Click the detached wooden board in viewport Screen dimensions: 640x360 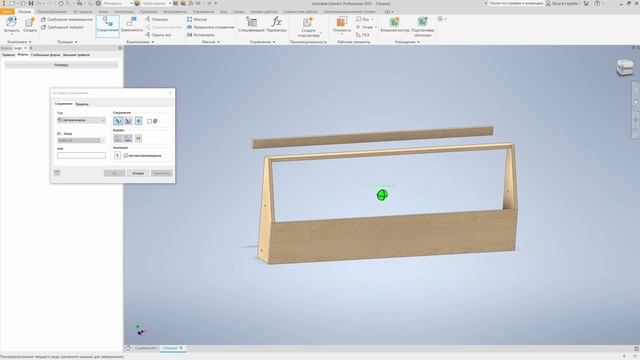coord(372,138)
